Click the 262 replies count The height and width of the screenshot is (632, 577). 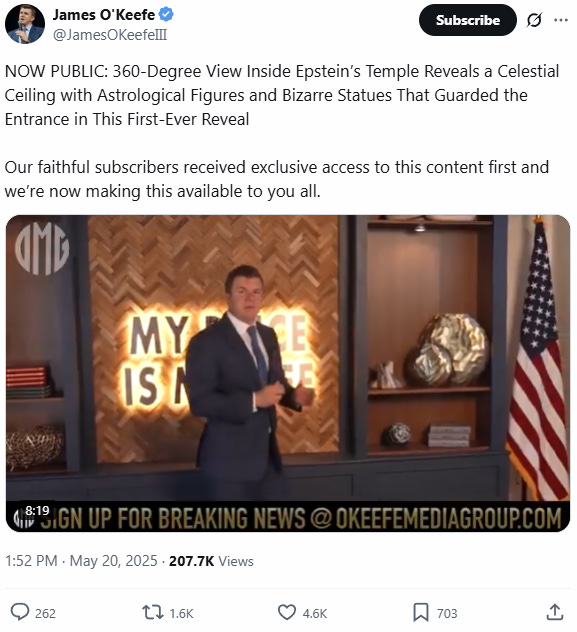coord(45,613)
